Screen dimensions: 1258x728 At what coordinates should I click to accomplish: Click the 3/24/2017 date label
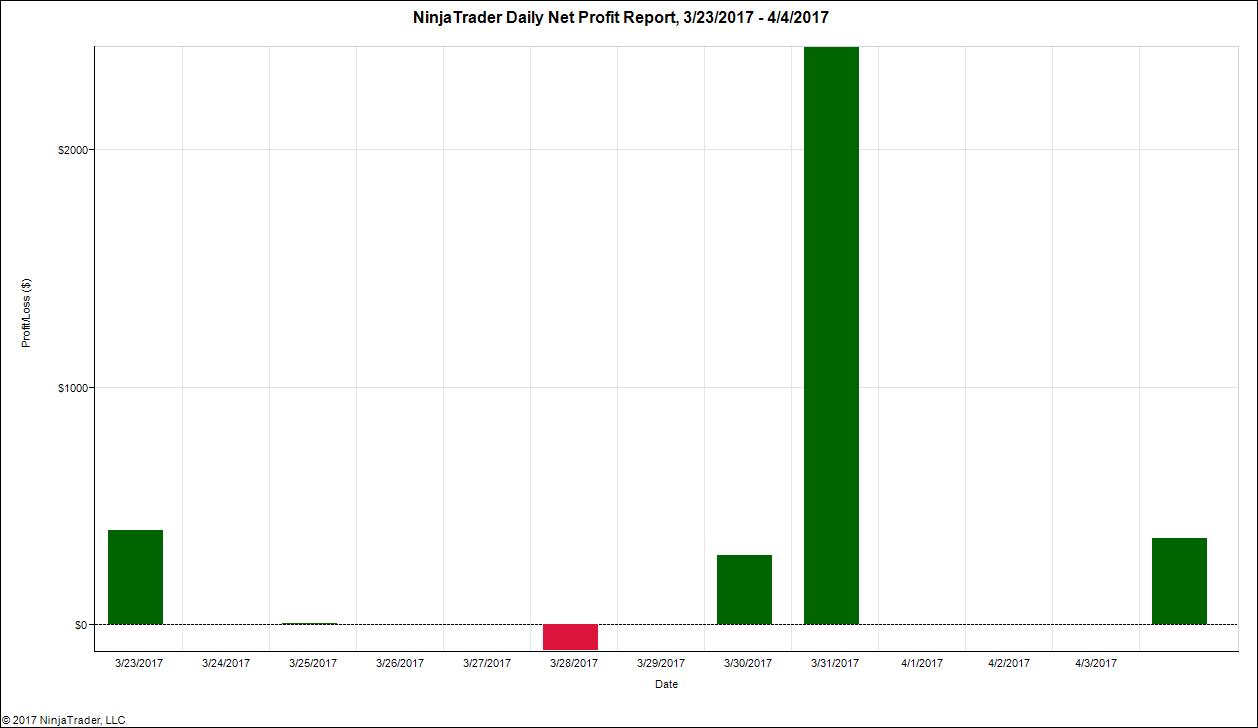point(226,662)
